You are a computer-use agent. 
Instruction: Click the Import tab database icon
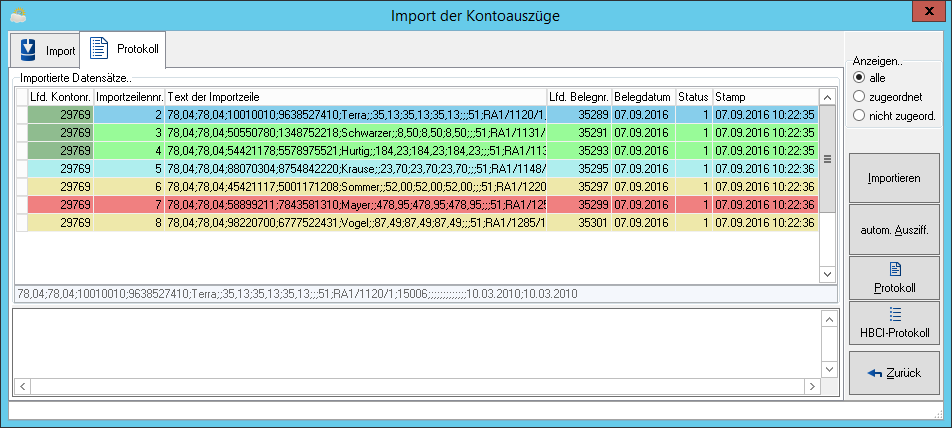pos(28,50)
